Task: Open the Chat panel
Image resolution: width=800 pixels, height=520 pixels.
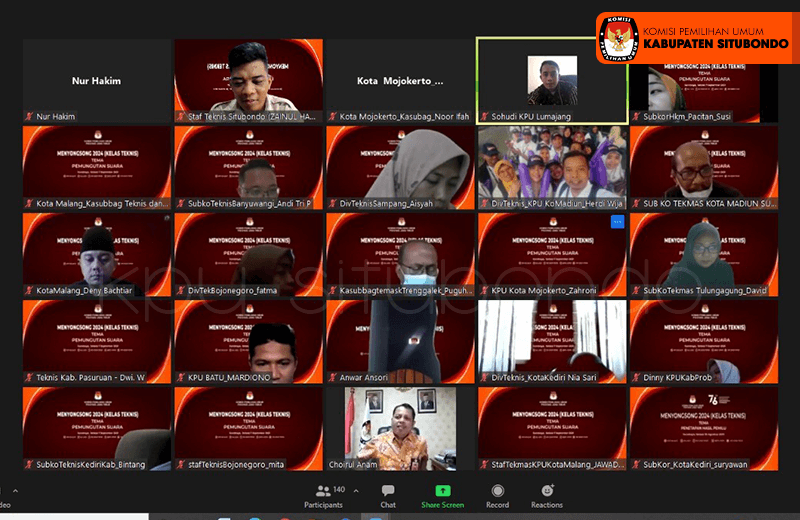Action: [388, 496]
